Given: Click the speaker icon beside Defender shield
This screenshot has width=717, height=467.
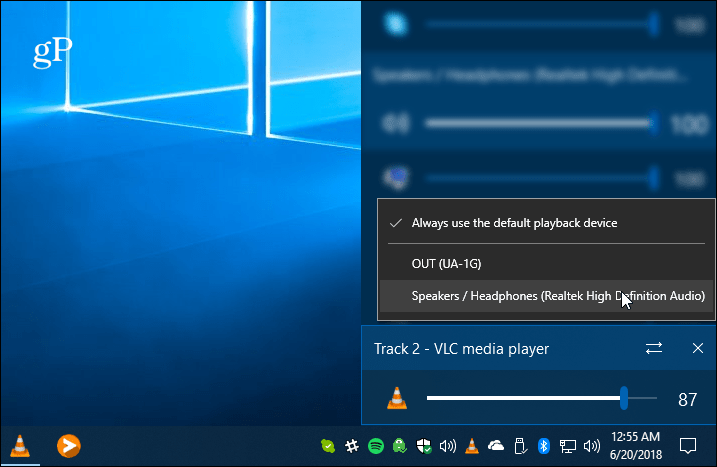Looking at the screenshot, I should pyautogui.click(x=448, y=446).
